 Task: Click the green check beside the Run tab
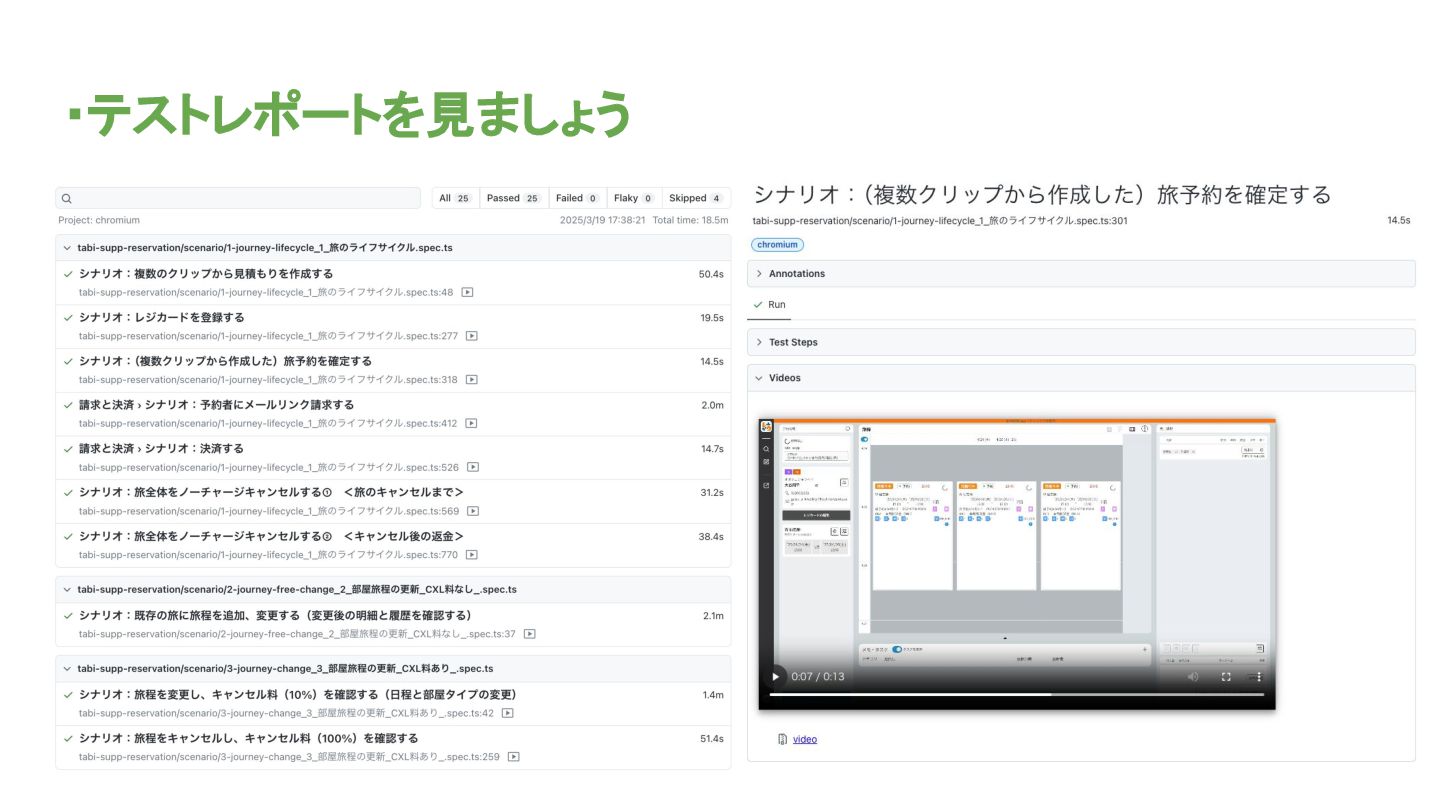pos(758,305)
